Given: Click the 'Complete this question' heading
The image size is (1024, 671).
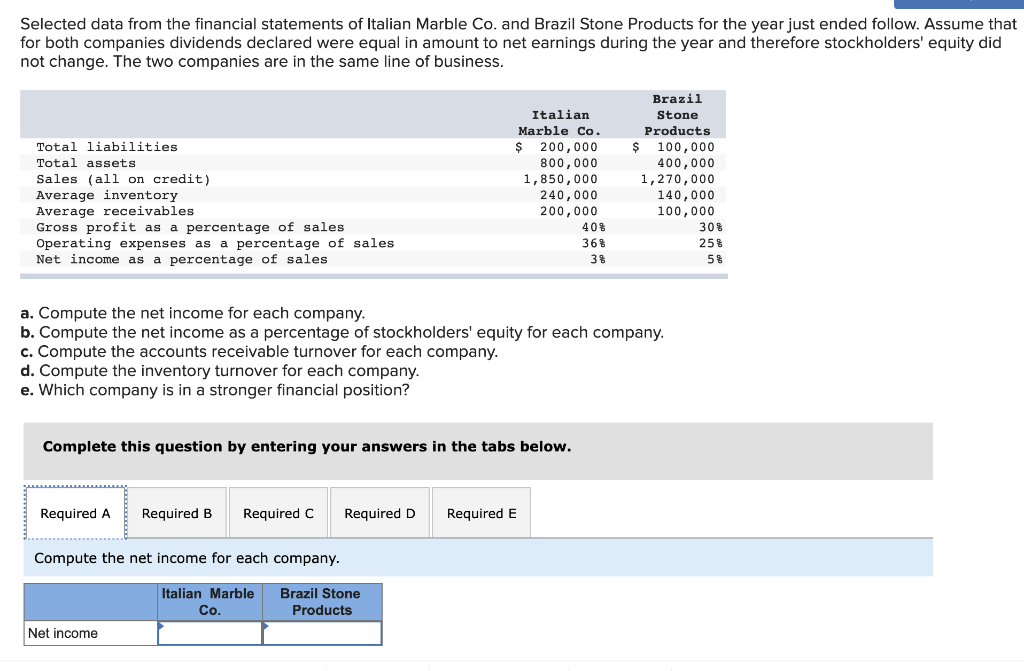Looking at the screenshot, I should (x=307, y=446).
